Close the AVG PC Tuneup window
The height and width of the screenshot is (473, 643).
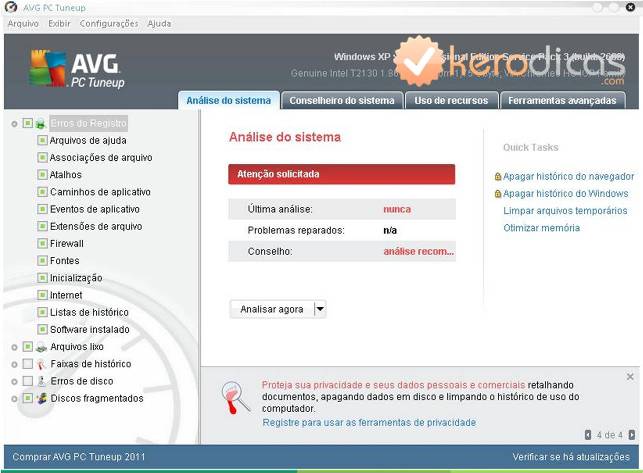(x=630, y=7)
